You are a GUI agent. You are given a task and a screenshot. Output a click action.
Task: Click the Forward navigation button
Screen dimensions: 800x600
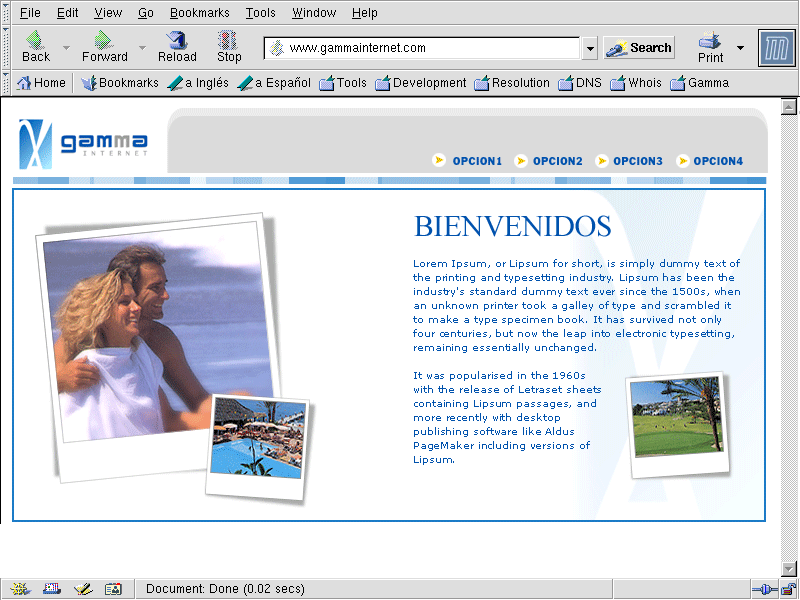[104, 46]
